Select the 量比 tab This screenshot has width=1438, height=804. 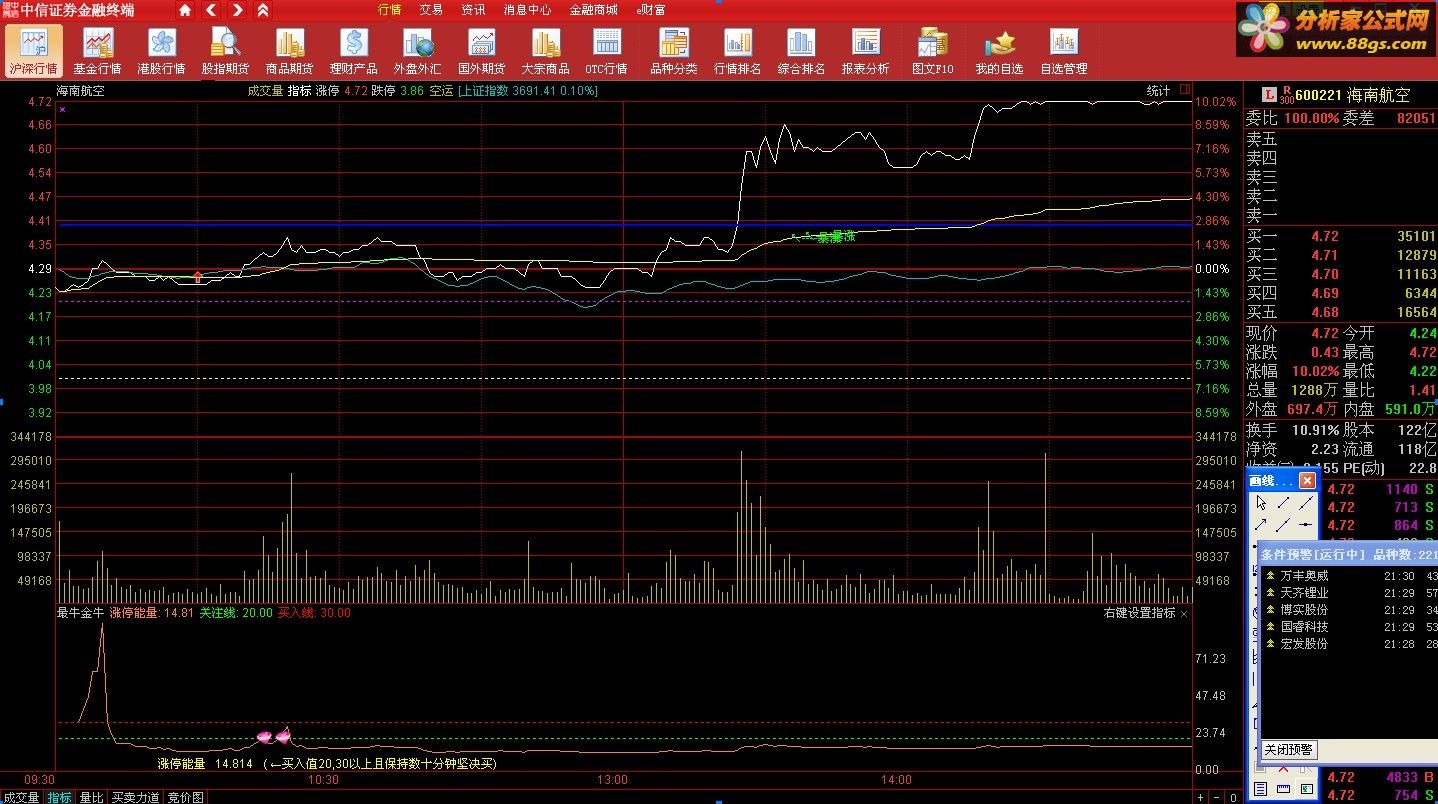pyautogui.click(x=91, y=797)
